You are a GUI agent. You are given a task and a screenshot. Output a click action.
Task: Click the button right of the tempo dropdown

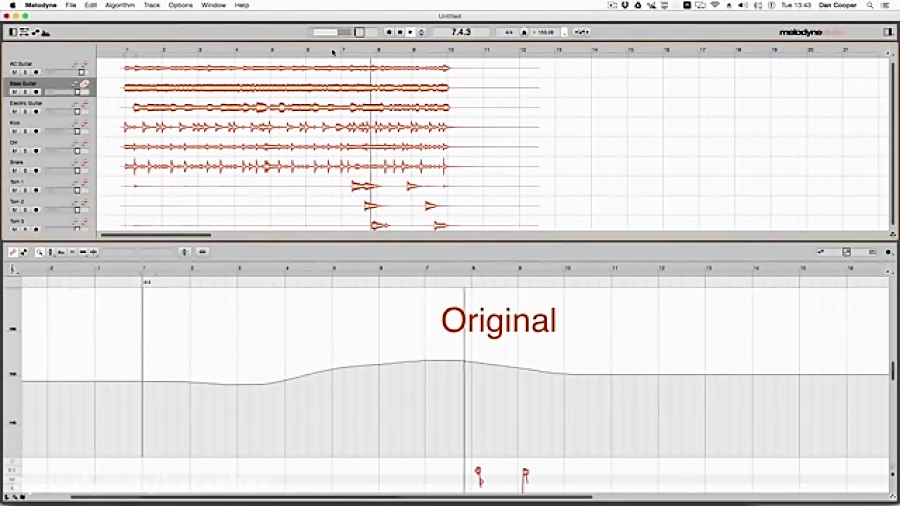pos(581,32)
